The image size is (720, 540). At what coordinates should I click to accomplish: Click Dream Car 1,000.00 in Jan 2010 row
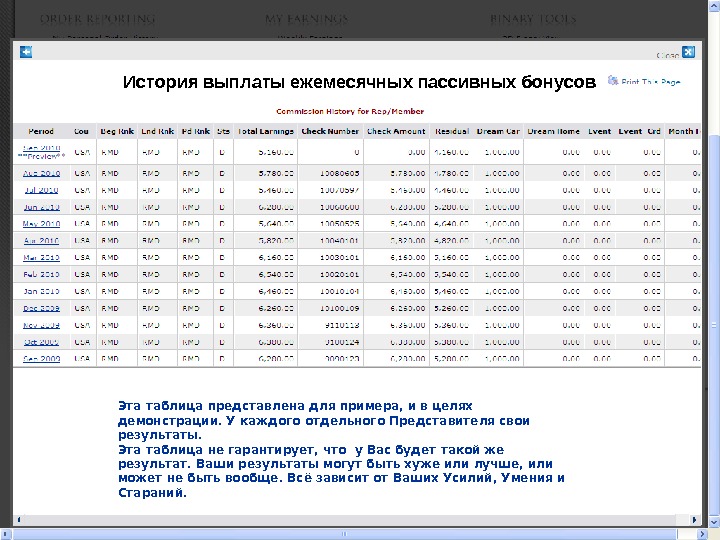502,291
